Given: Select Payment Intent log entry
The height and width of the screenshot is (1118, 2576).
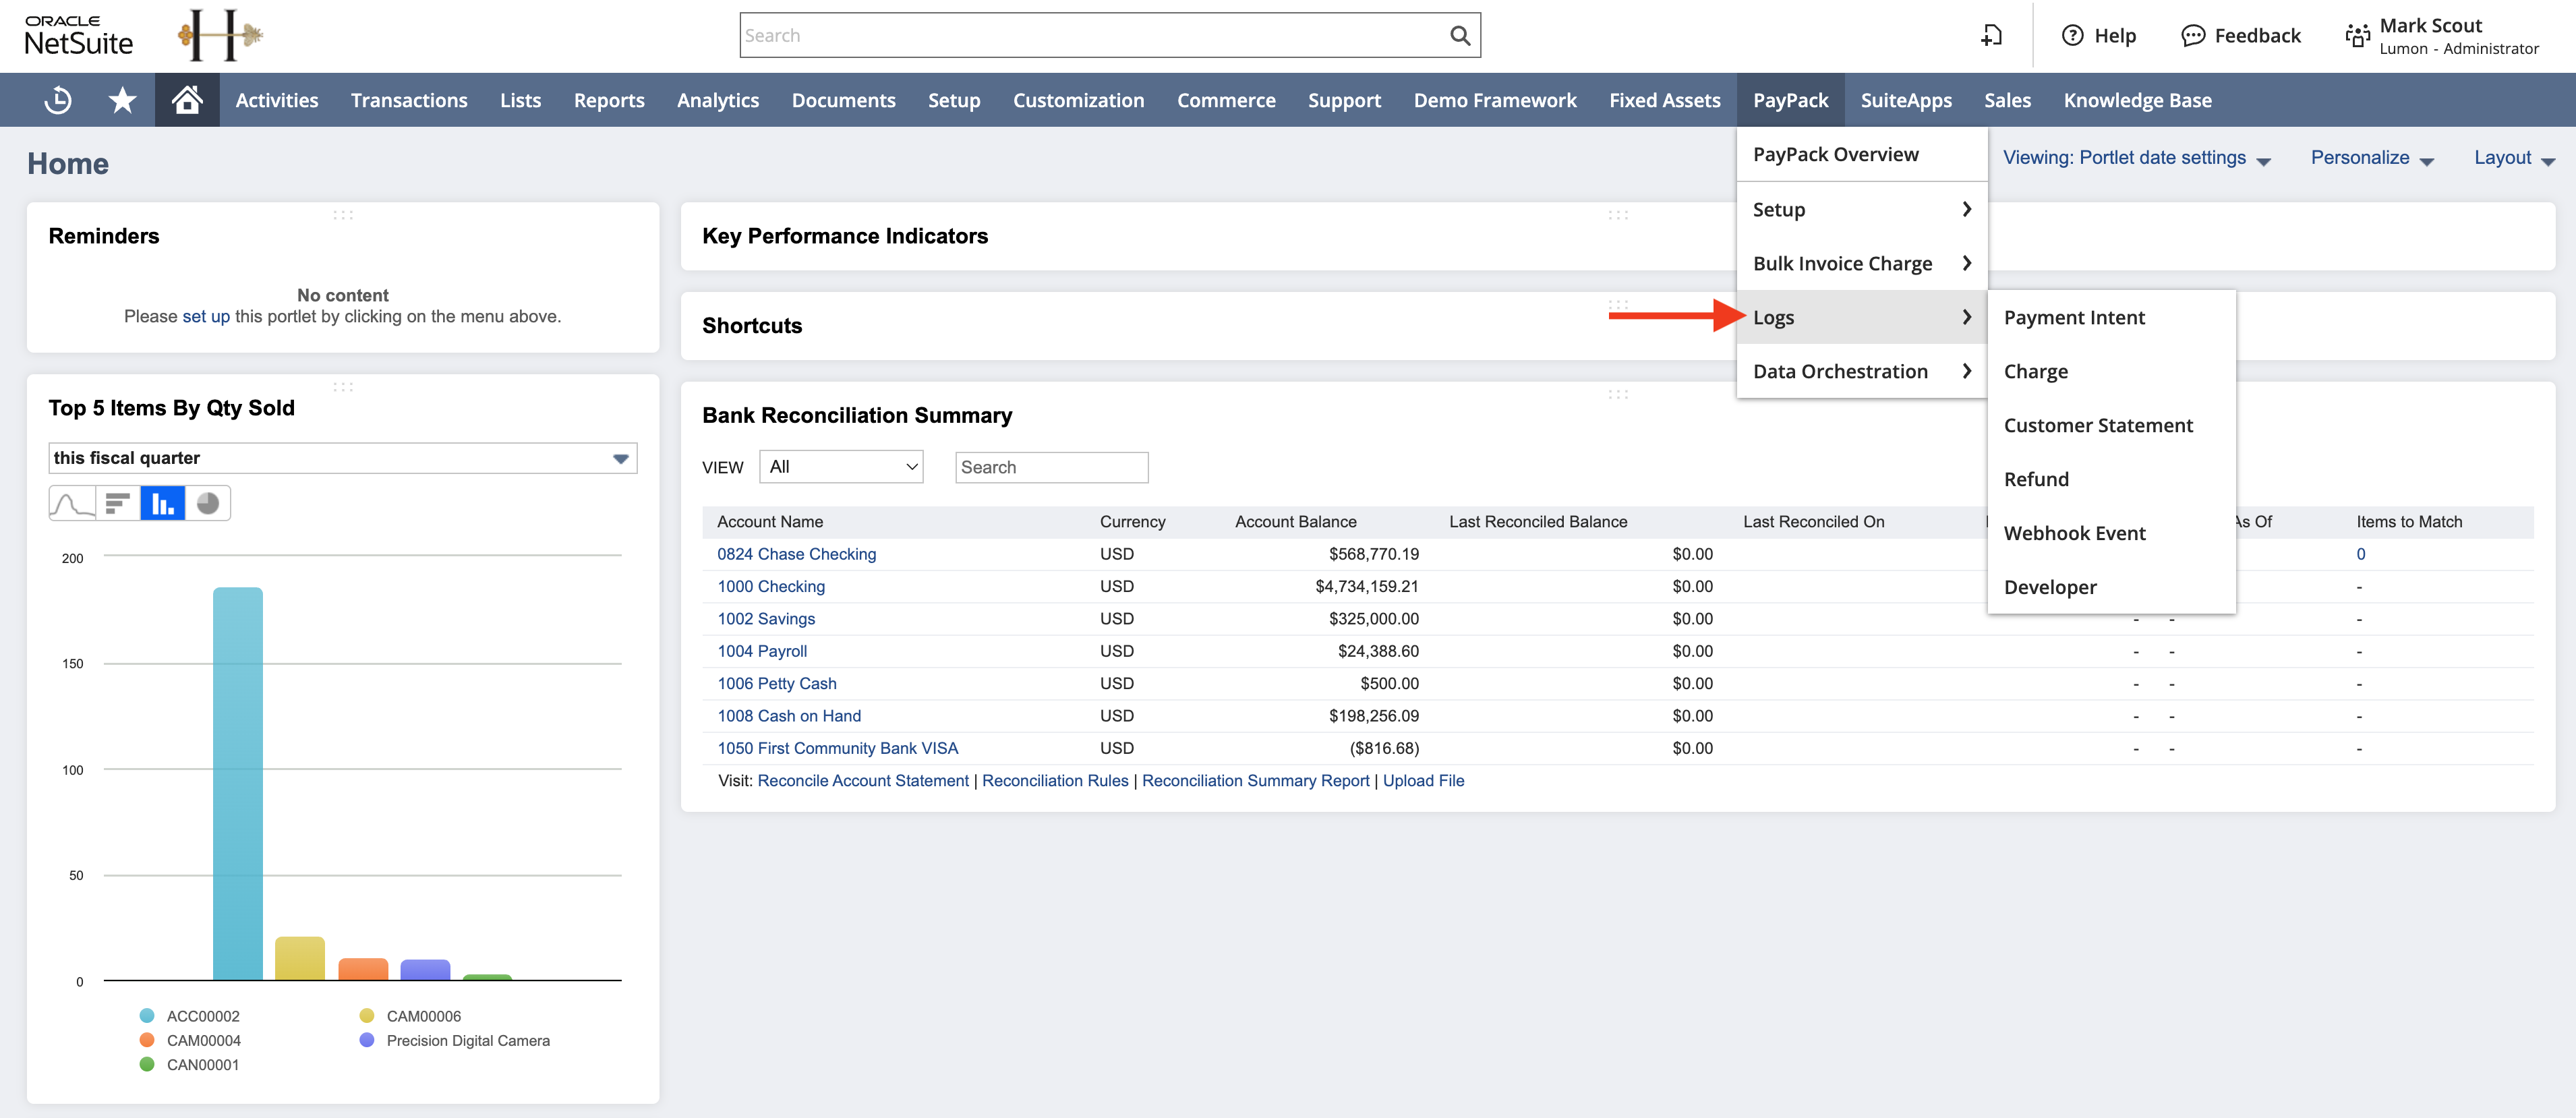Looking at the screenshot, I should [x=2111, y=317].
